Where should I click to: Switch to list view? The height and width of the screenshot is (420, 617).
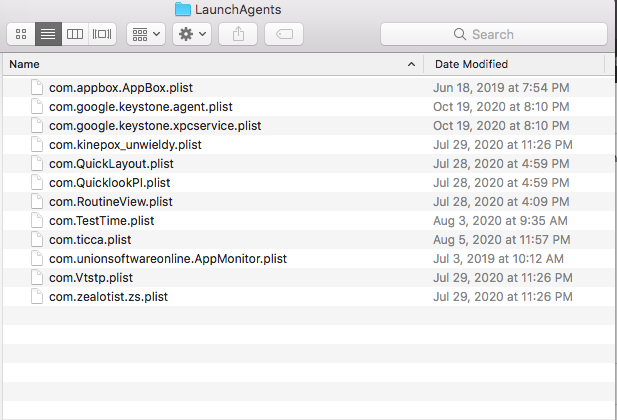coord(48,34)
